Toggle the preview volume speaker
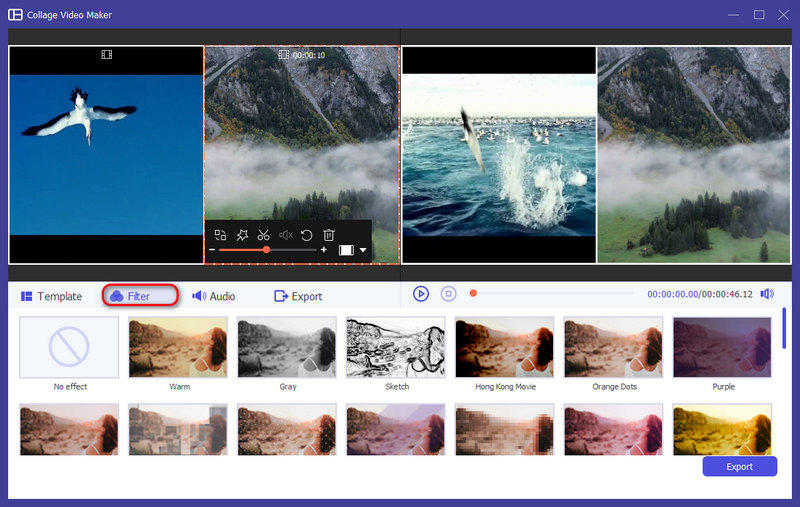Screen dimensions: 800x507 (767, 294)
